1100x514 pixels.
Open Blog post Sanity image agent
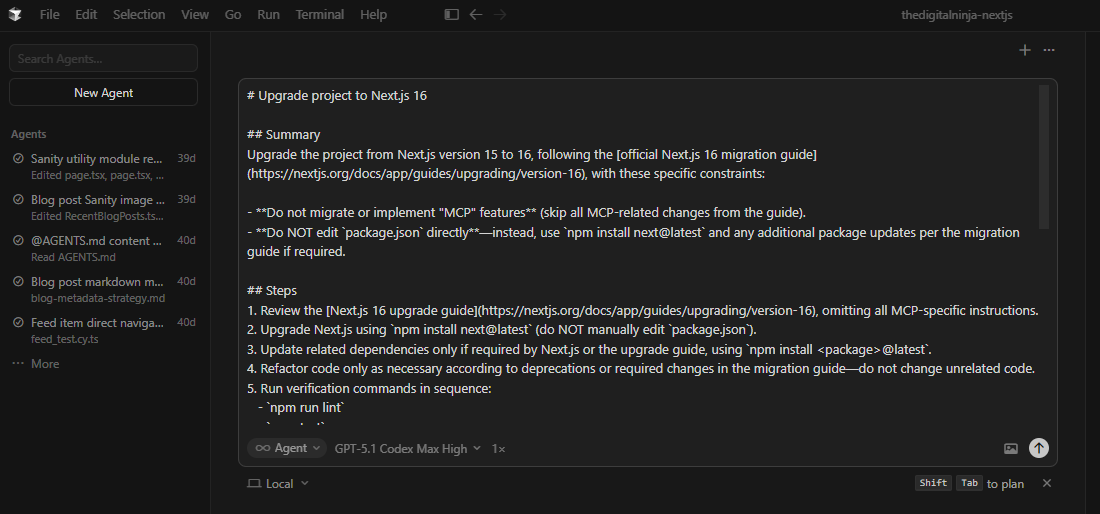point(103,208)
